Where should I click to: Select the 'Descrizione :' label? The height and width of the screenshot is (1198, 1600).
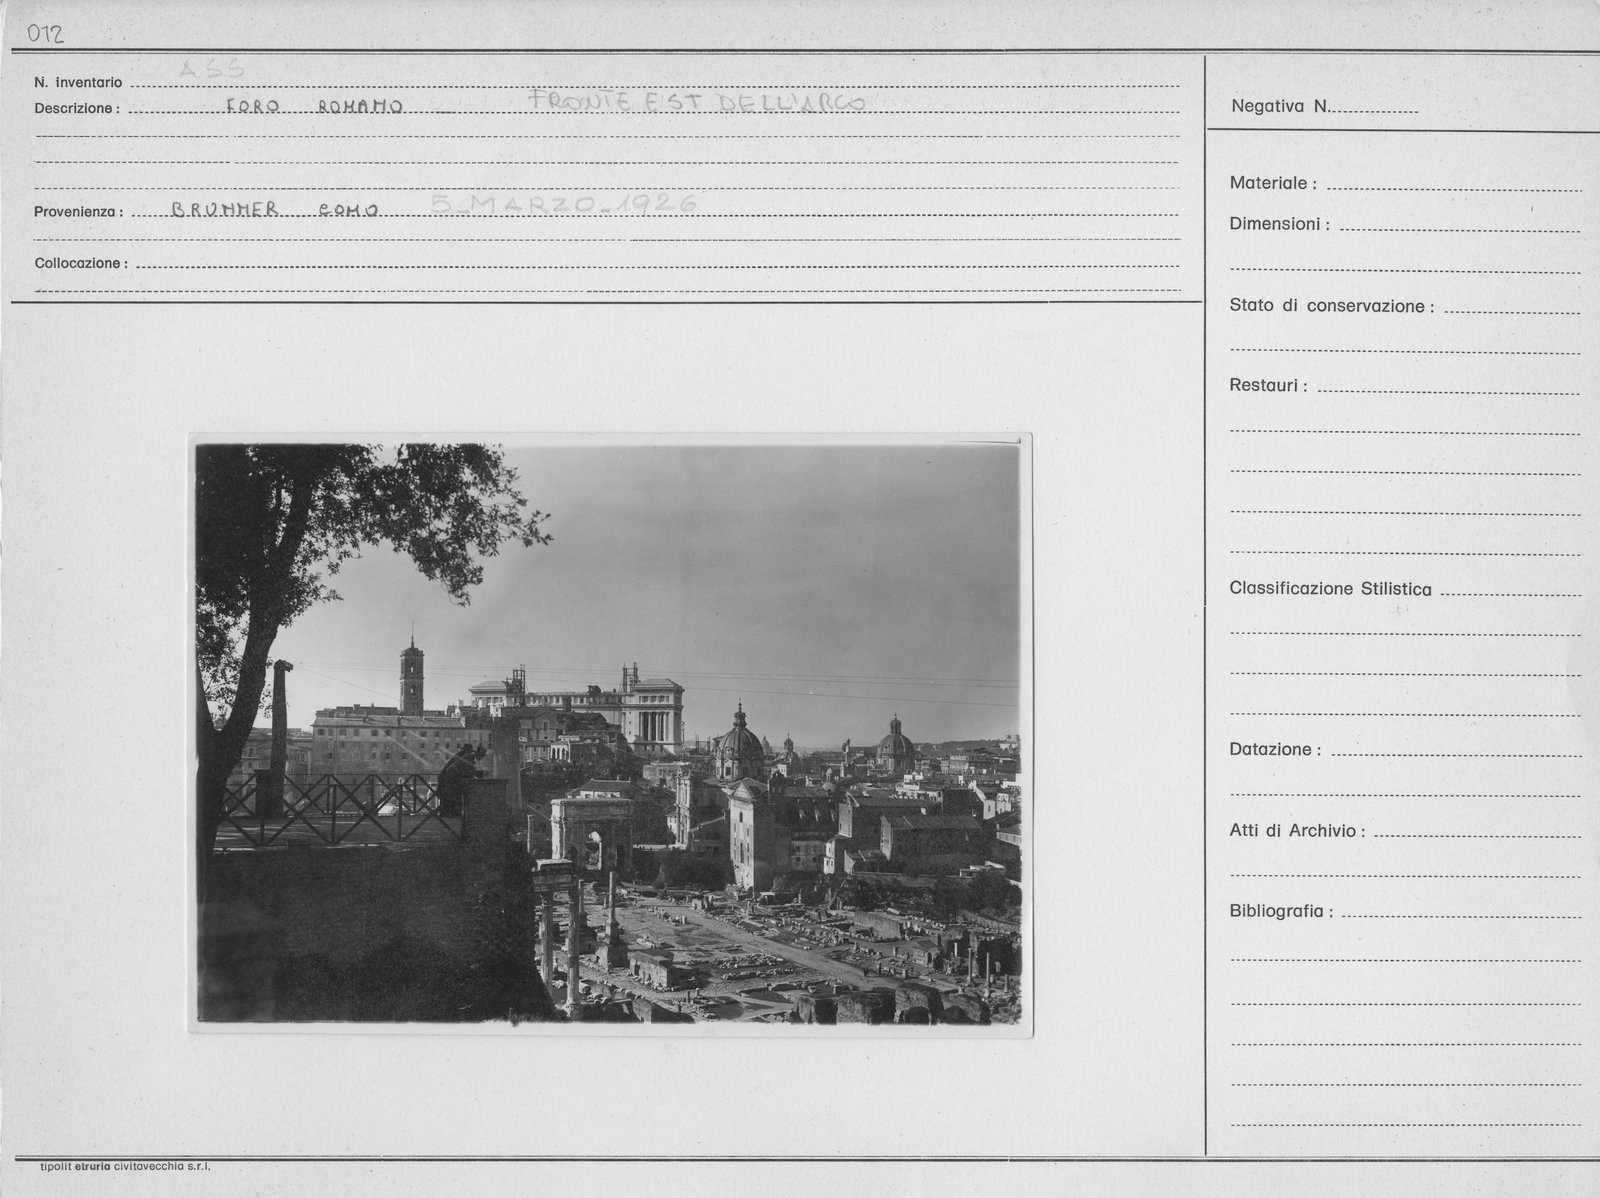coord(77,108)
